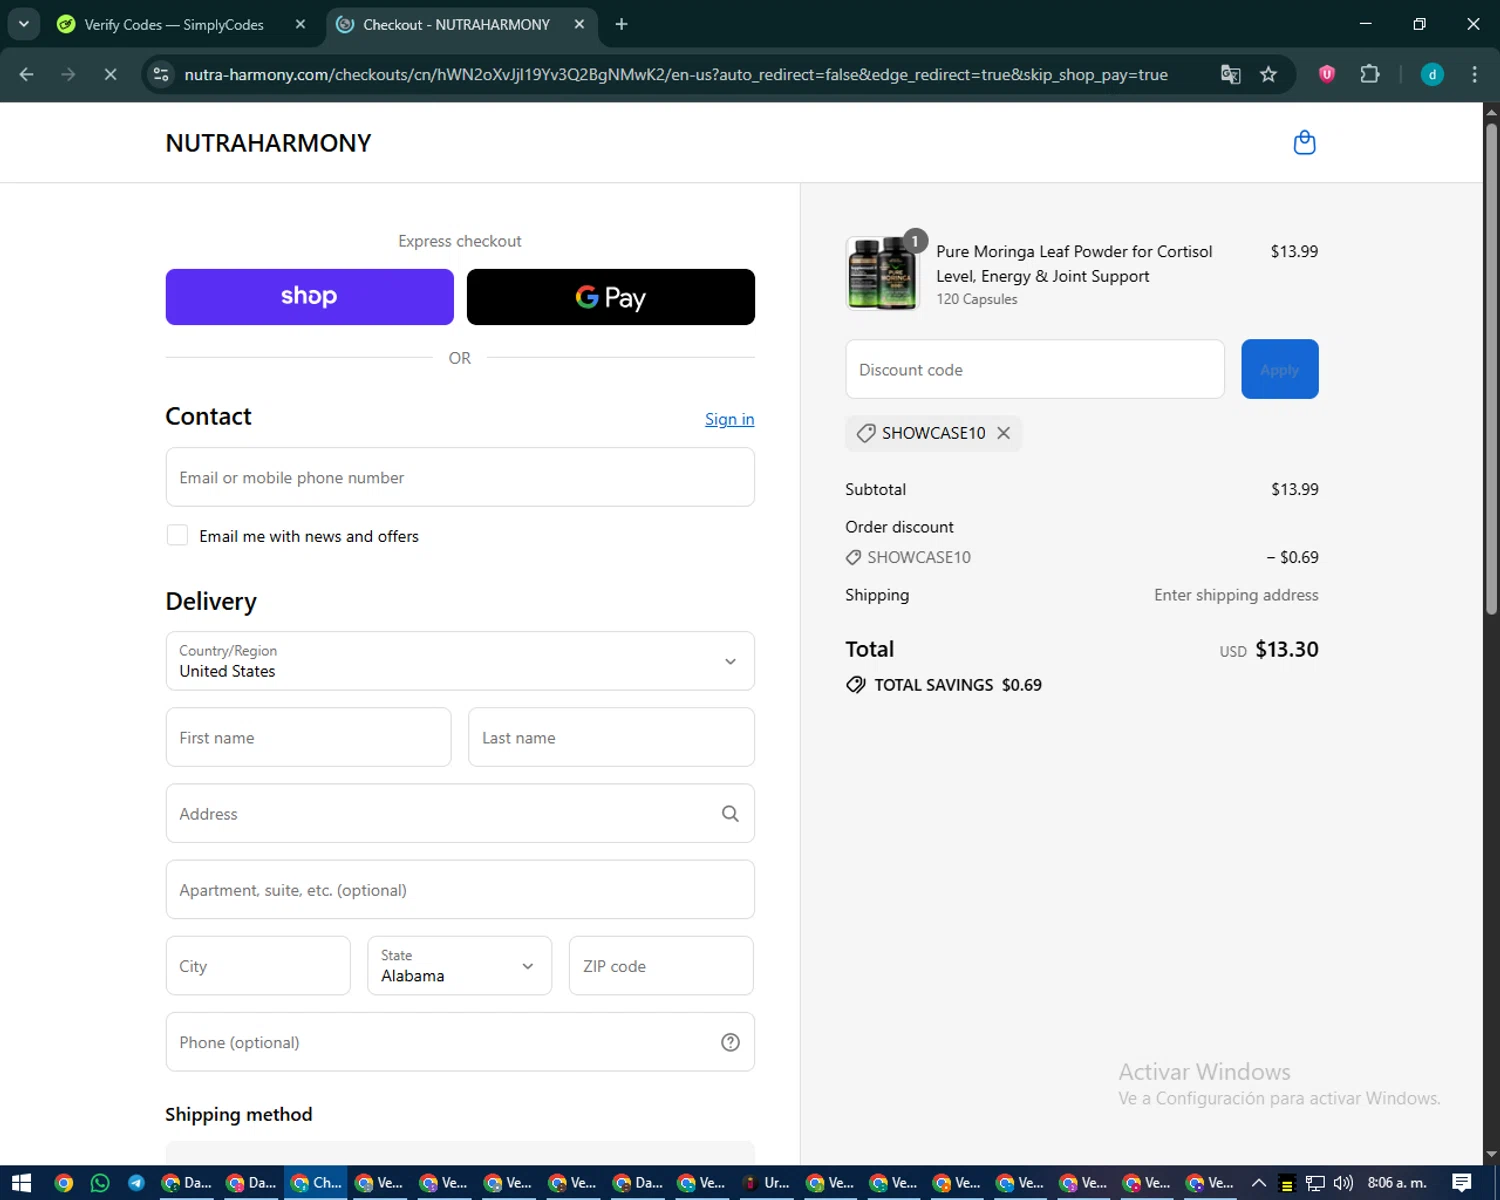Open the Chrome extensions puzzle icon
The image size is (1500, 1200).
click(1370, 74)
